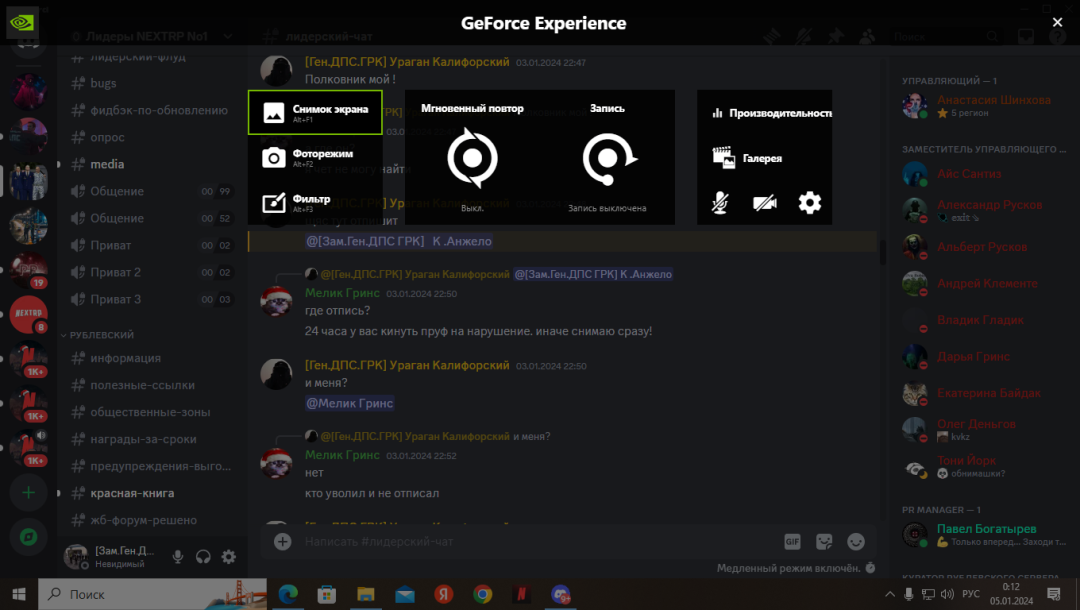Toggle Discord headphones deafen button

203,557
